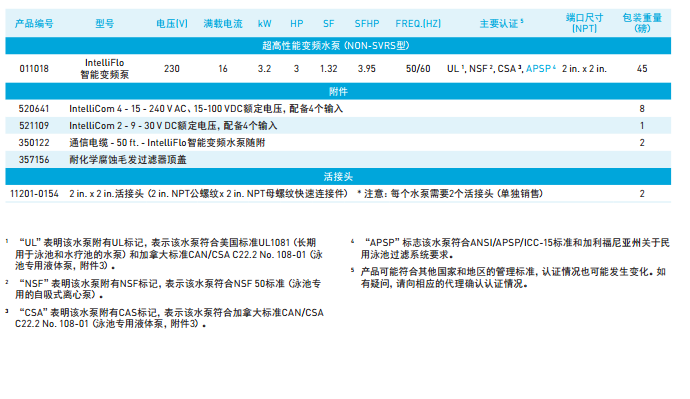This screenshot has height=399, width=690.
Task: Click the frequency value 50/60
Action: tap(418, 69)
